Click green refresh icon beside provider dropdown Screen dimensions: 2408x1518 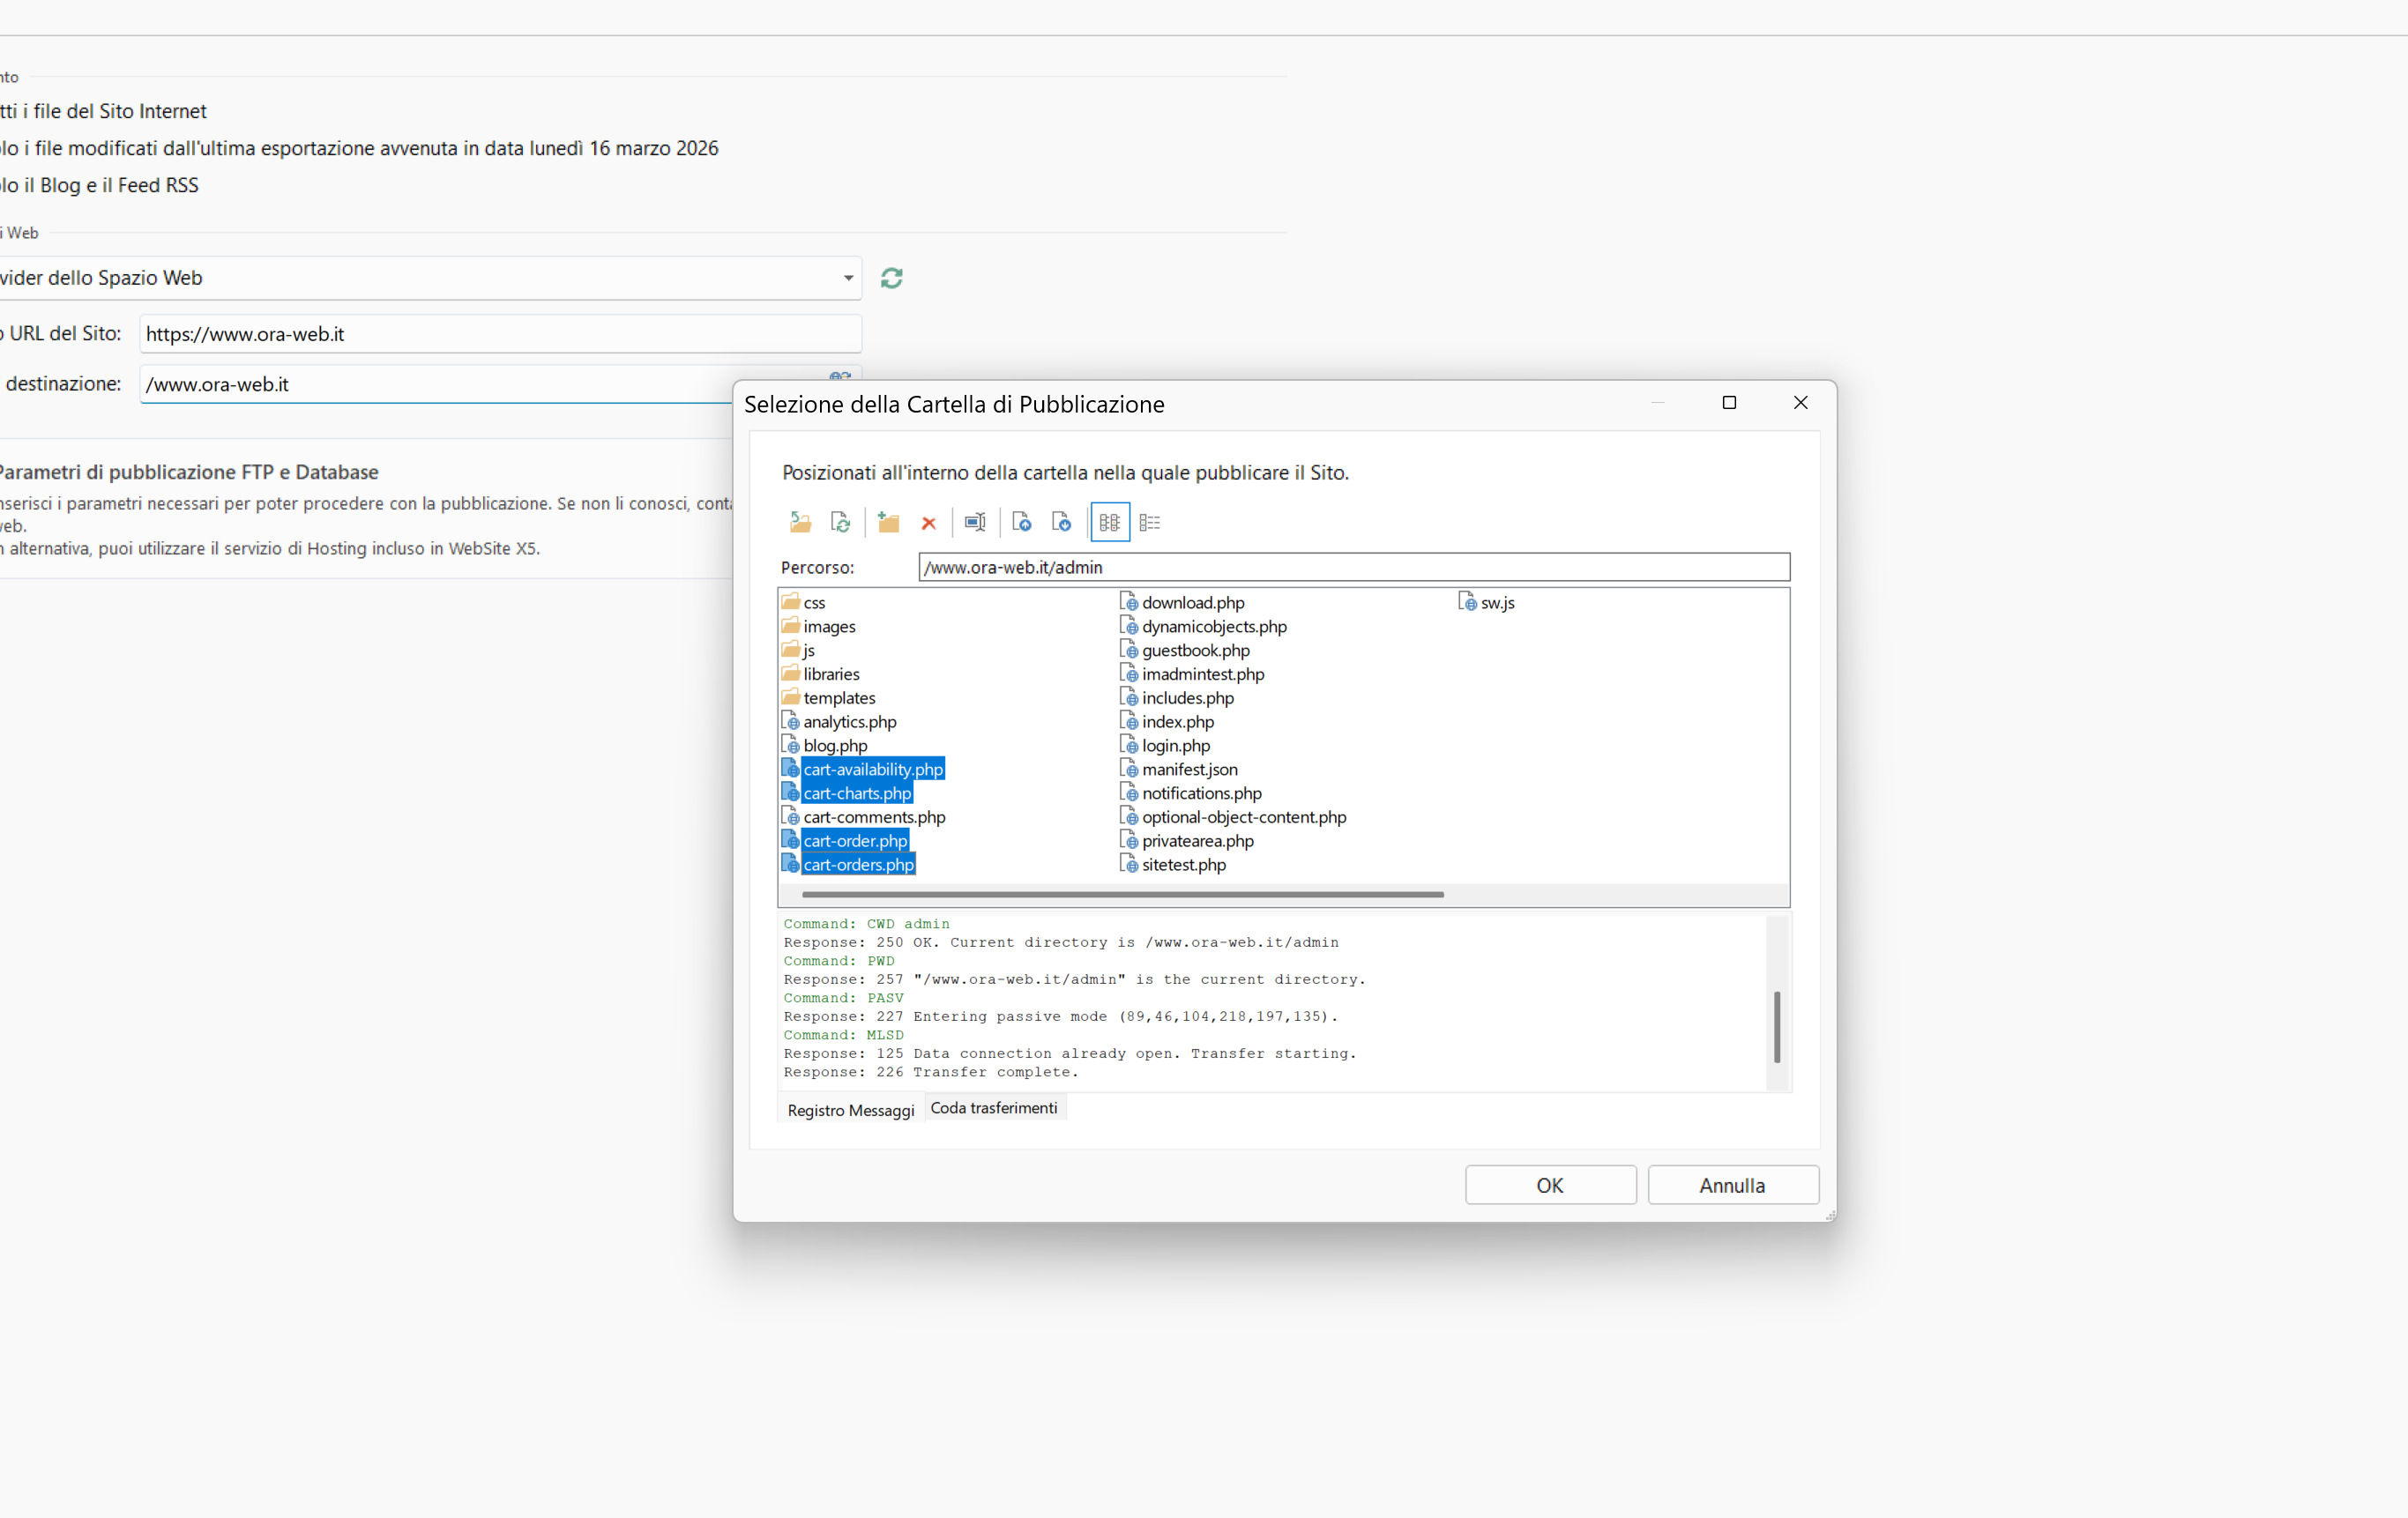(x=891, y=278)
